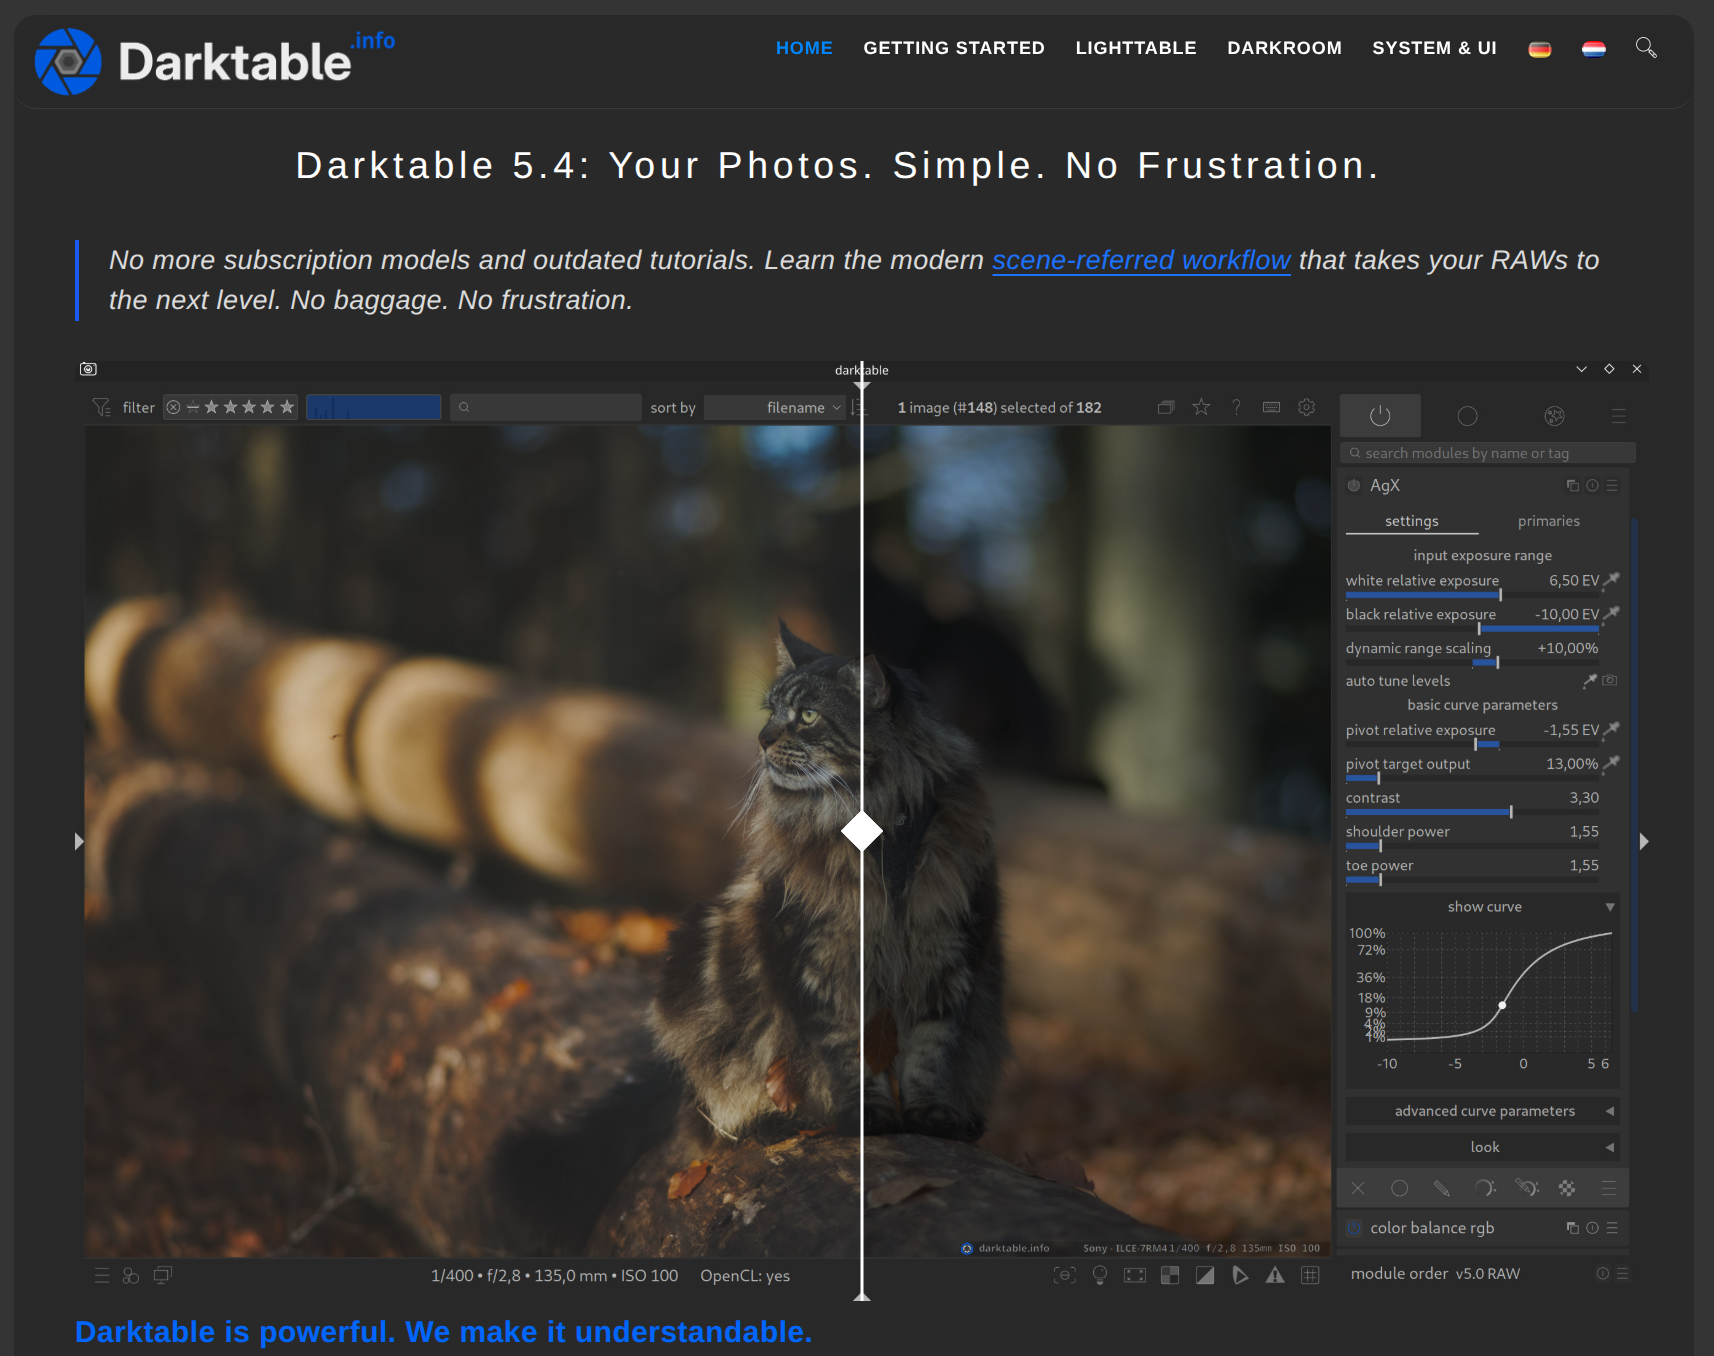
Task: Select the pencil drawn mask icon
Action: click(x=1441, y=1188)
